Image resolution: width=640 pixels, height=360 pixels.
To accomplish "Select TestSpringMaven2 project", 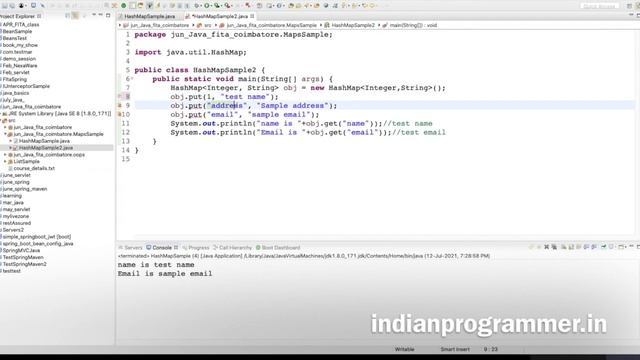I will (x=24, y=264).
